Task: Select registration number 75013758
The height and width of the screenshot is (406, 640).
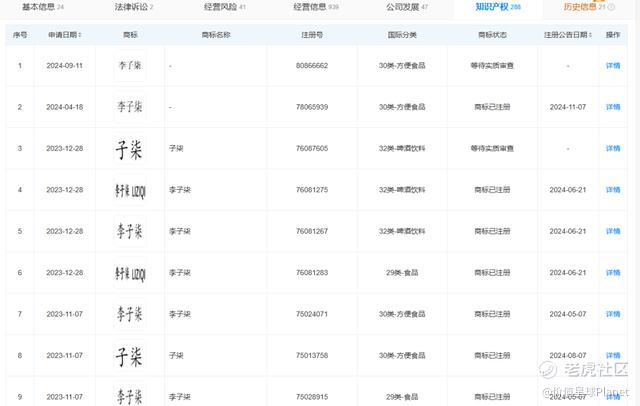Action: click(312, 355)
